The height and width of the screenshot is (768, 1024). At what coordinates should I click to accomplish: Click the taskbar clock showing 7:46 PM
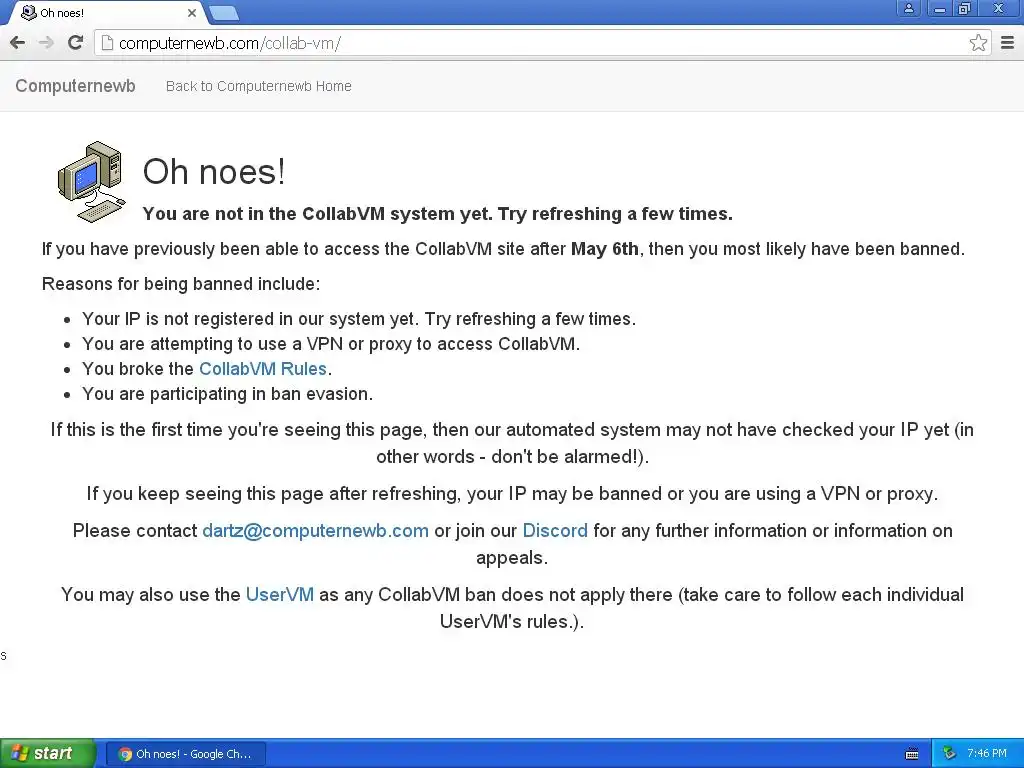tap(987, 754)
